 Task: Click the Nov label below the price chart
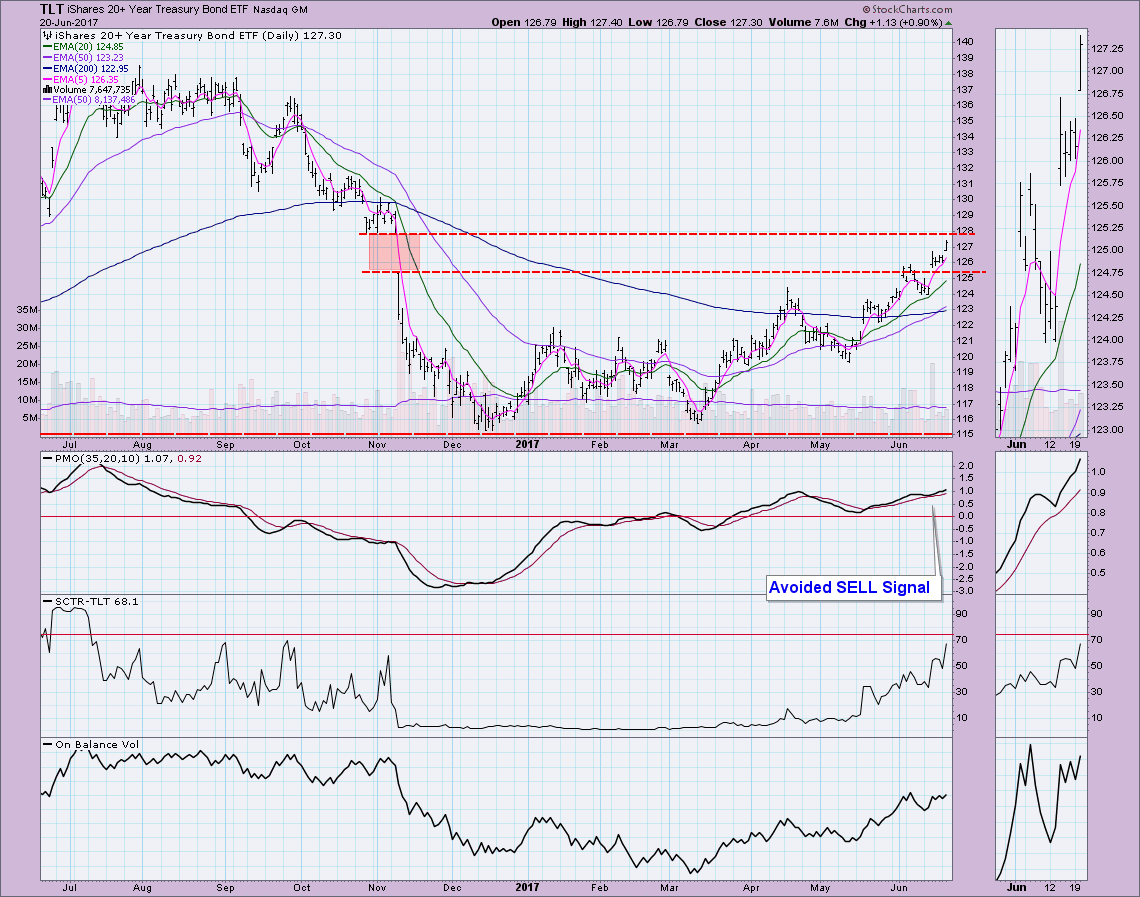[378, 442]
